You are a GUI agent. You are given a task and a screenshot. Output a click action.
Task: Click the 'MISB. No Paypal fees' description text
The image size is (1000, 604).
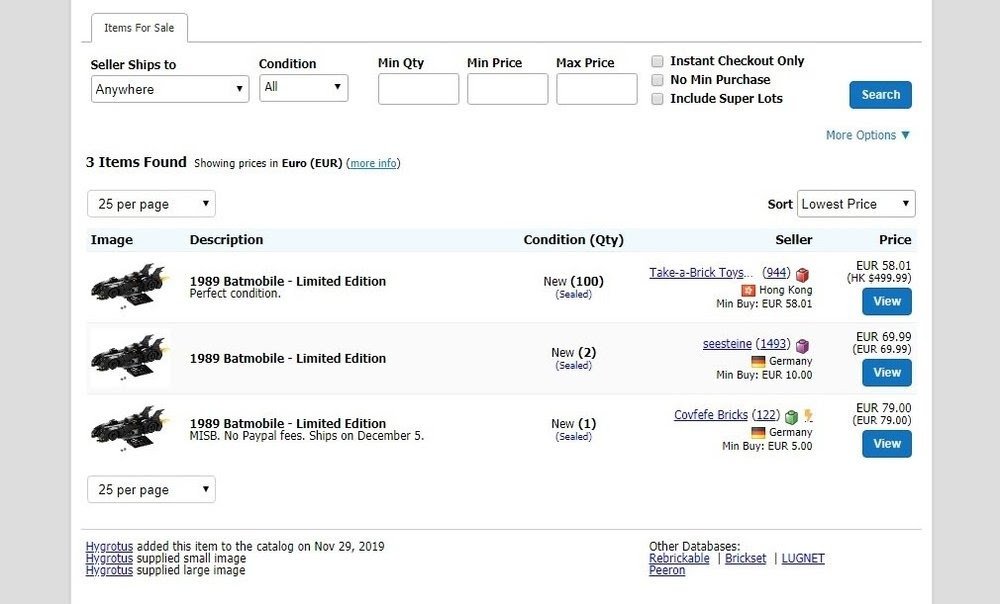tap(307, 436)
